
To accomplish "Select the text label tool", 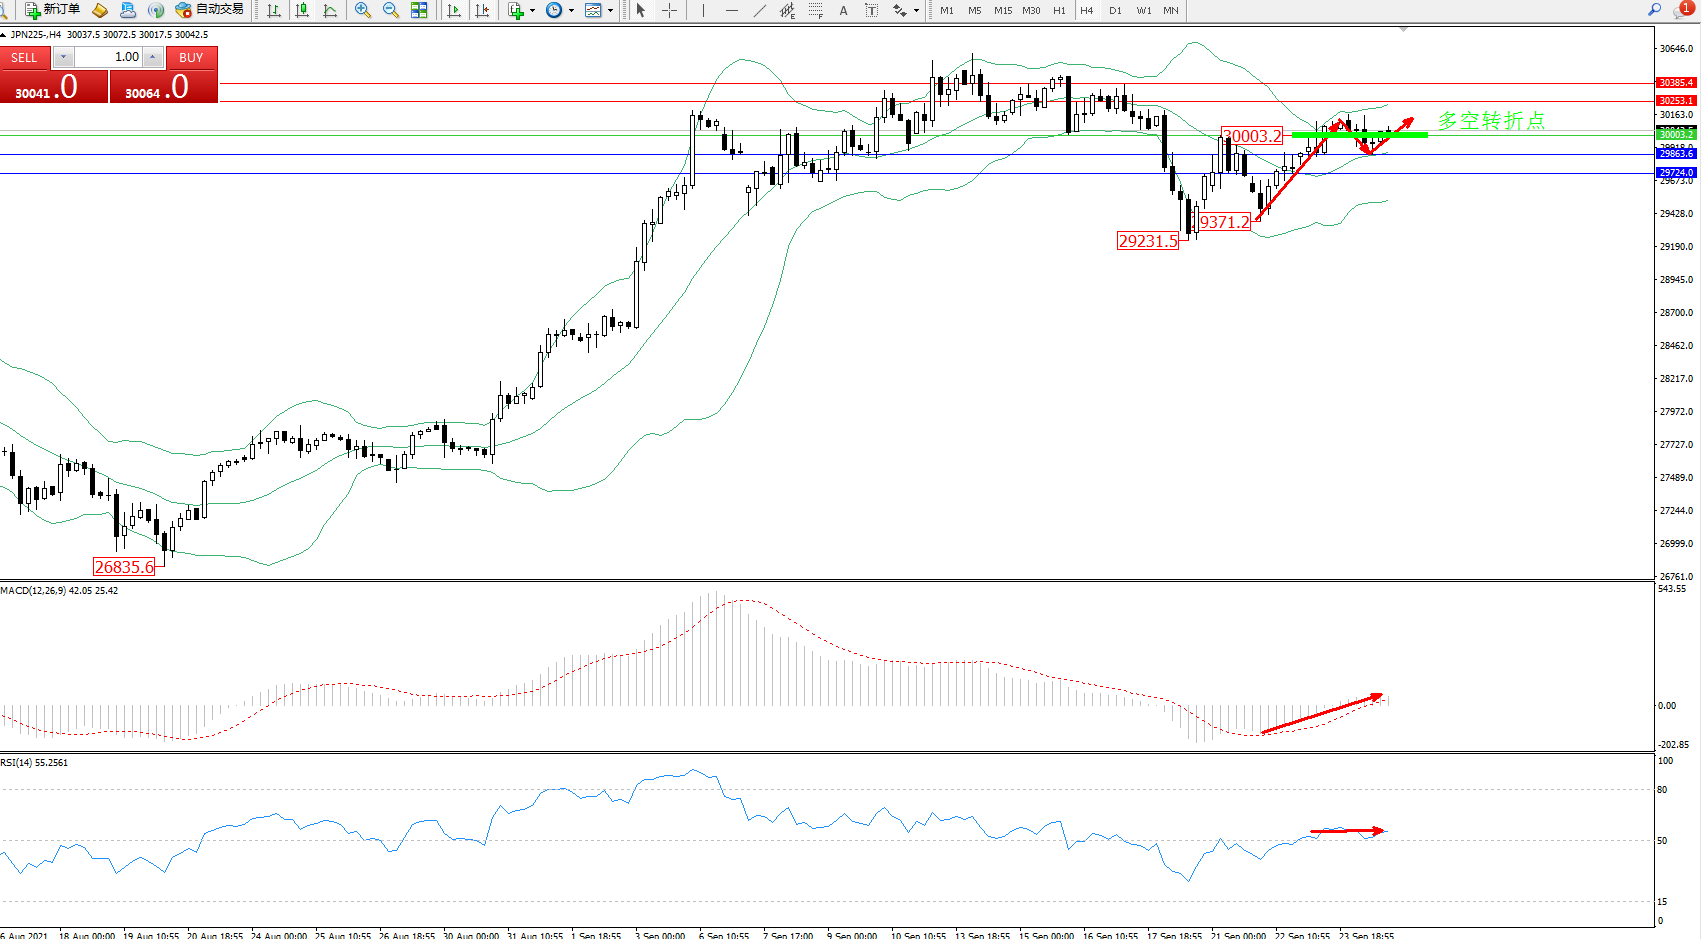I will pos(871,10).
